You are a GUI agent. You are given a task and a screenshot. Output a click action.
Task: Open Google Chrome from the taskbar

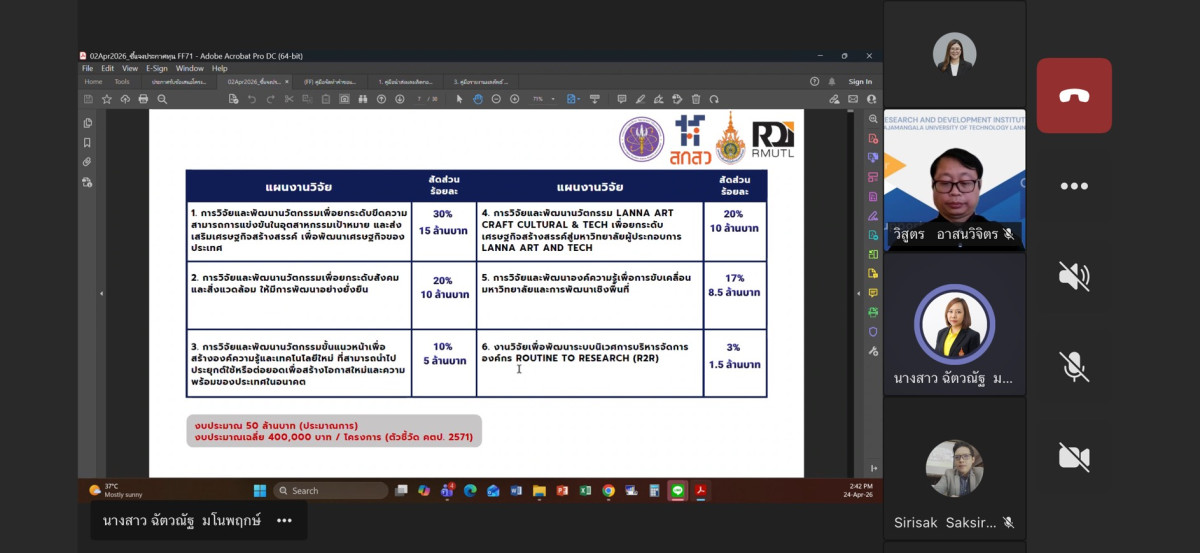coord(608,491)
